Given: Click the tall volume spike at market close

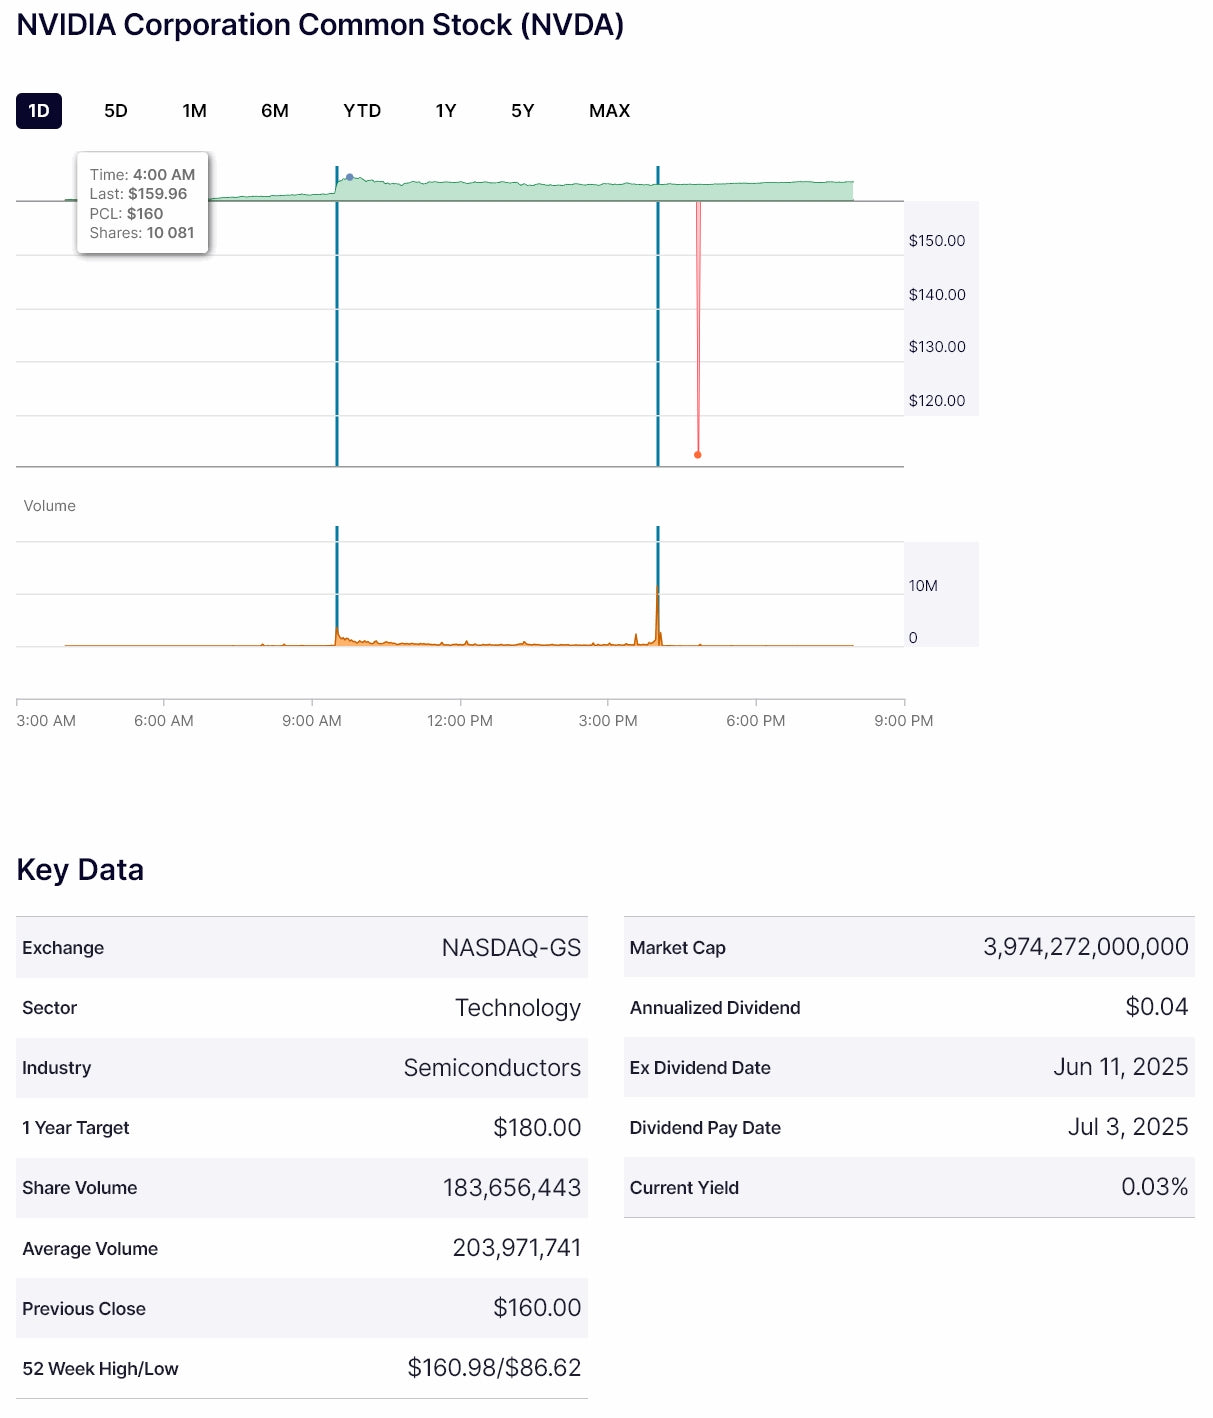Looking at the screenshot, I should [658, 615].
